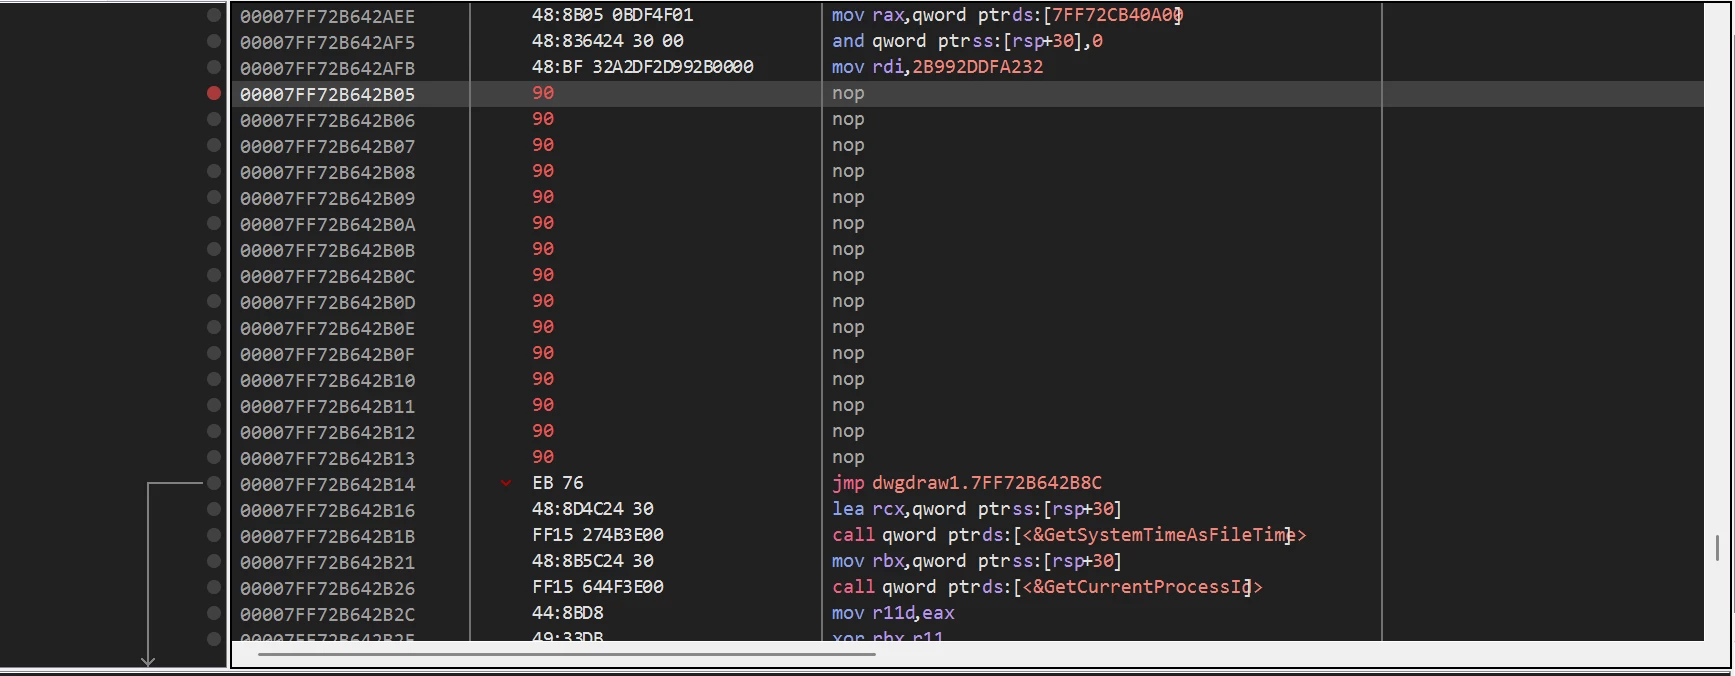
Task: Click the red jump arrow next to EB 76
Action: 506,484
